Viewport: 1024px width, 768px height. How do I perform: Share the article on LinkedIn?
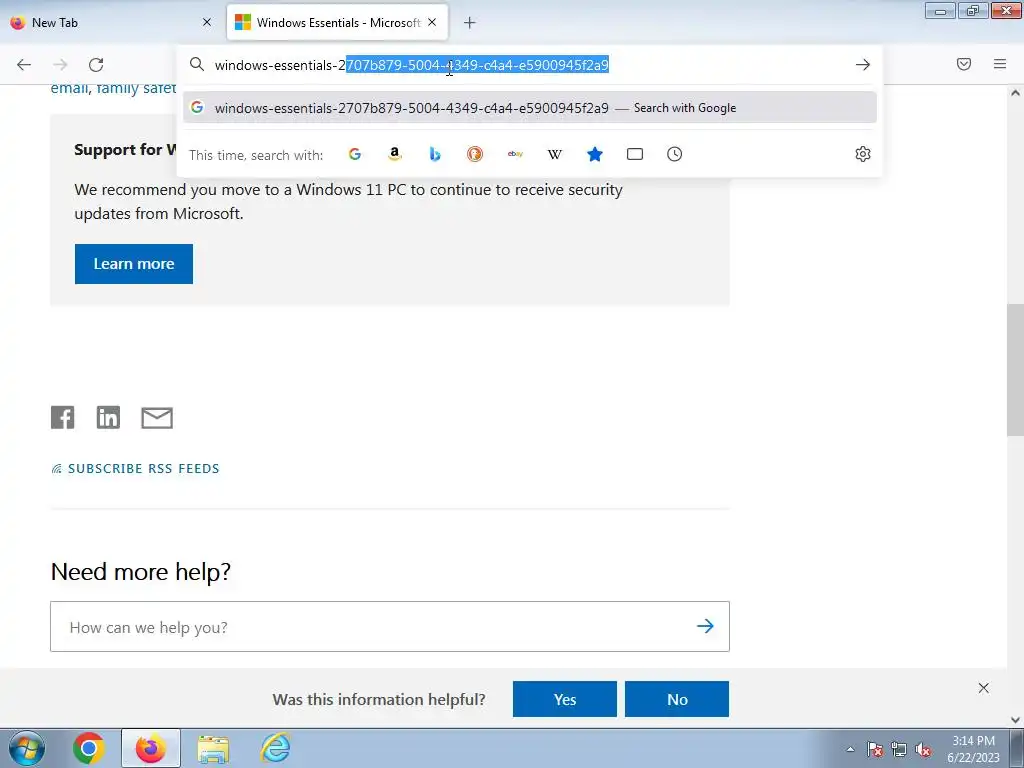tap(108, 417)
